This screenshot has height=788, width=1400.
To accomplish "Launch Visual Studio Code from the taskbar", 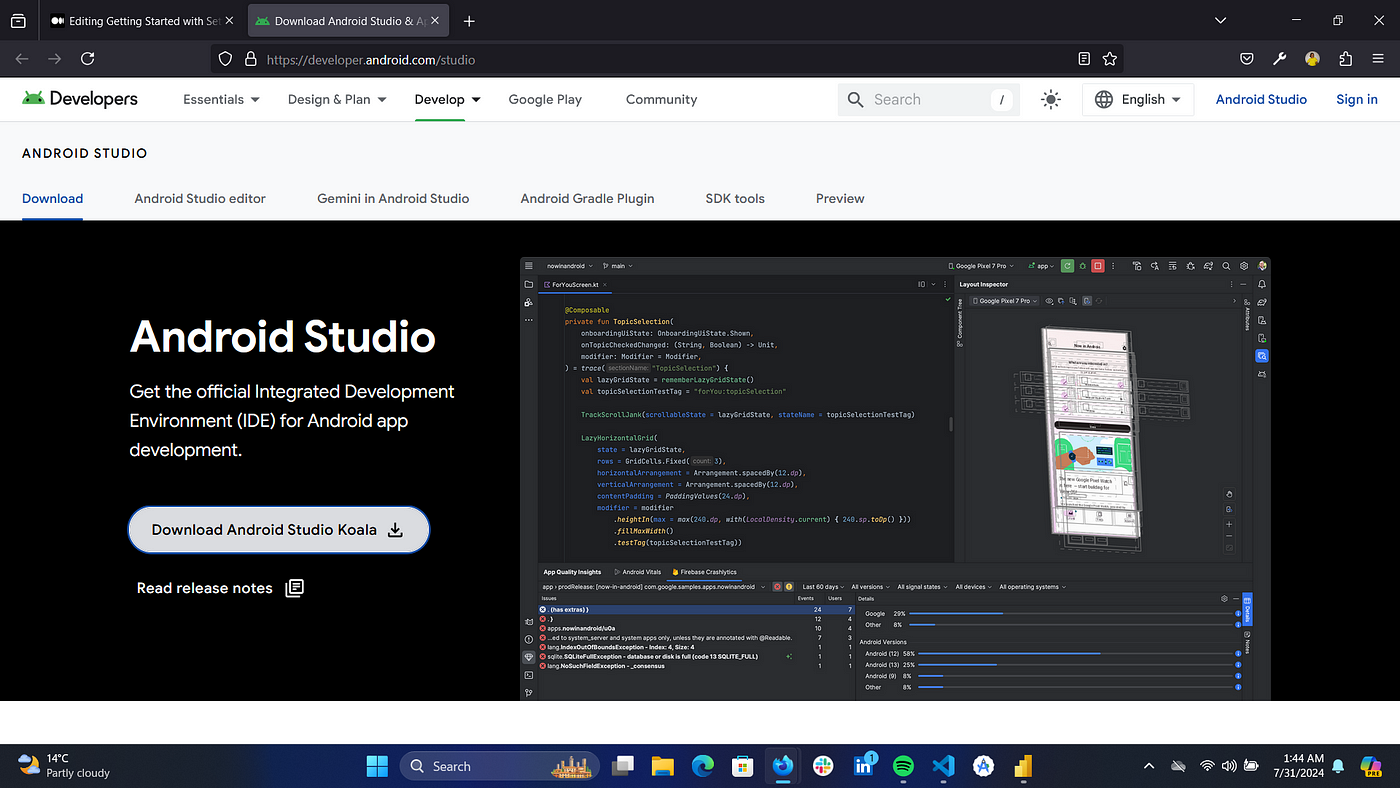I will [943, 766].
